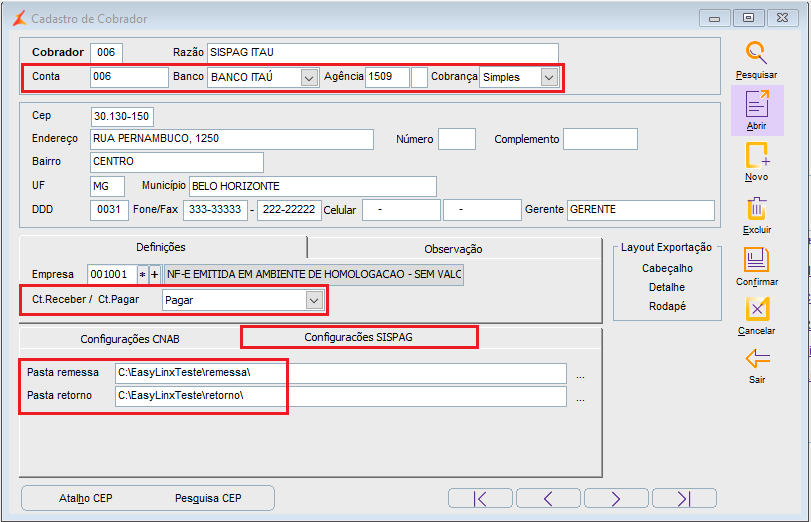Click the asterisk button beside Empresa
The image size is (811, 522).
(142, 275)
